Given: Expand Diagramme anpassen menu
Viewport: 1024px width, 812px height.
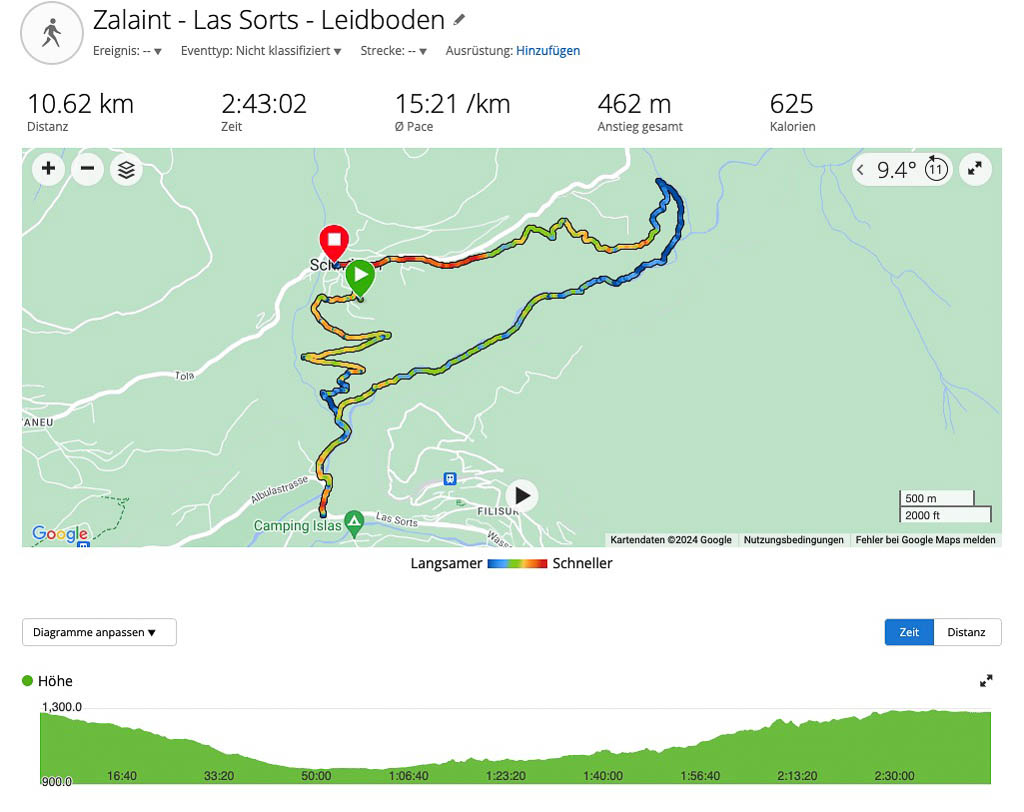Looking at the screenshot, I should (99, 632).
